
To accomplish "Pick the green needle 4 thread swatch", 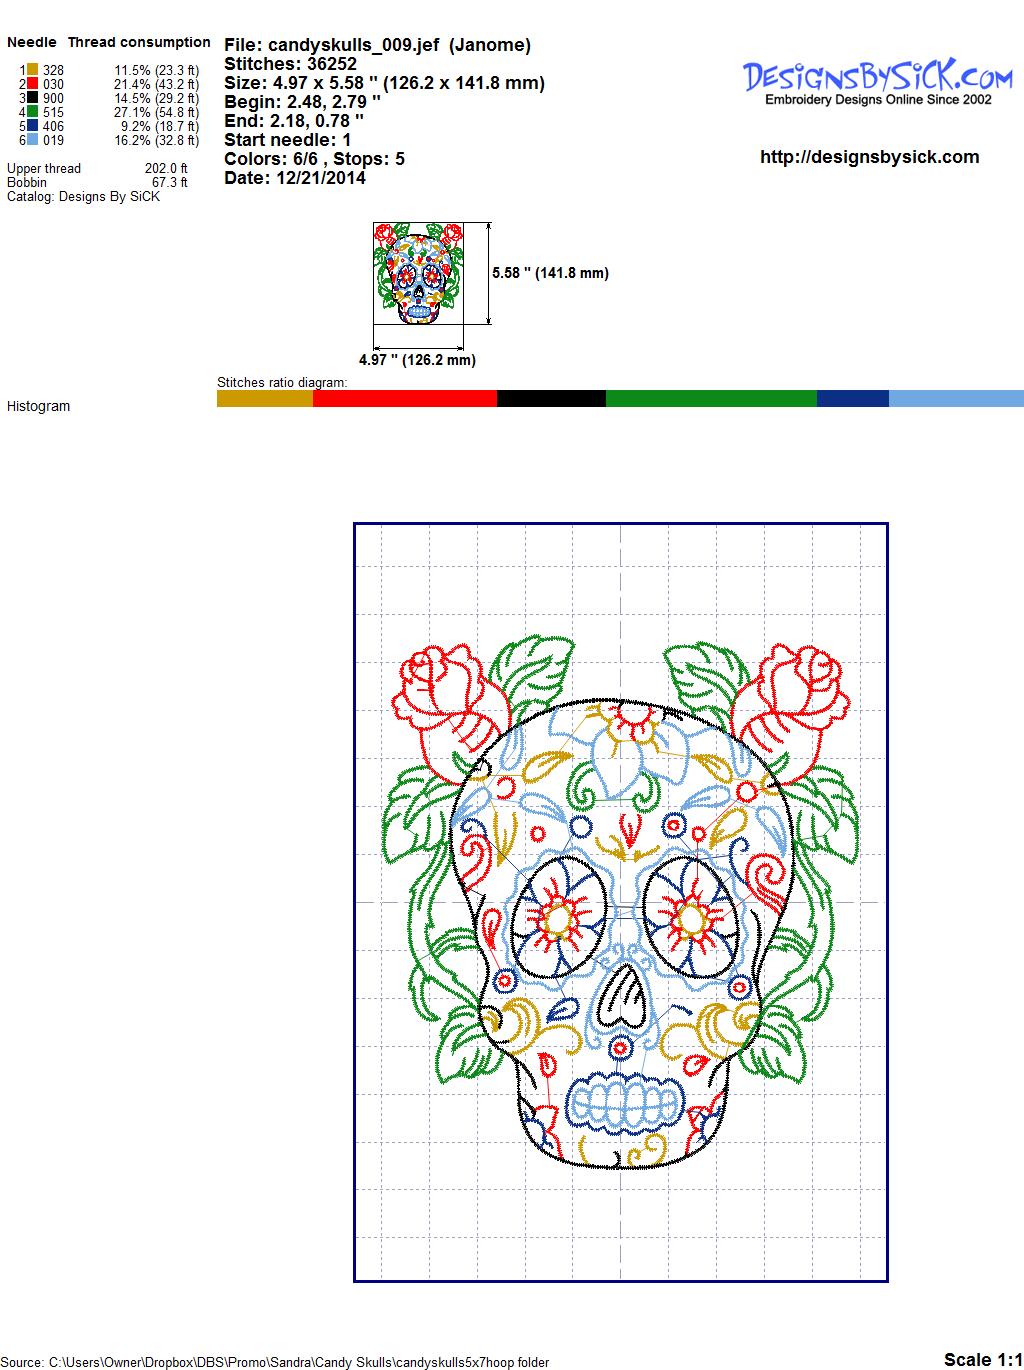I will tap(32, 112).
